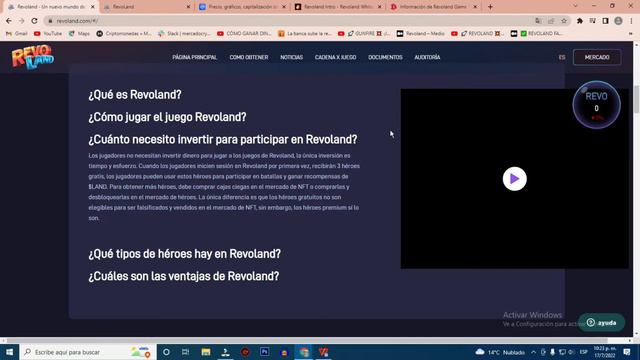Open a new tab with the plus button
The image size is (640, 360).
(490, 7)
